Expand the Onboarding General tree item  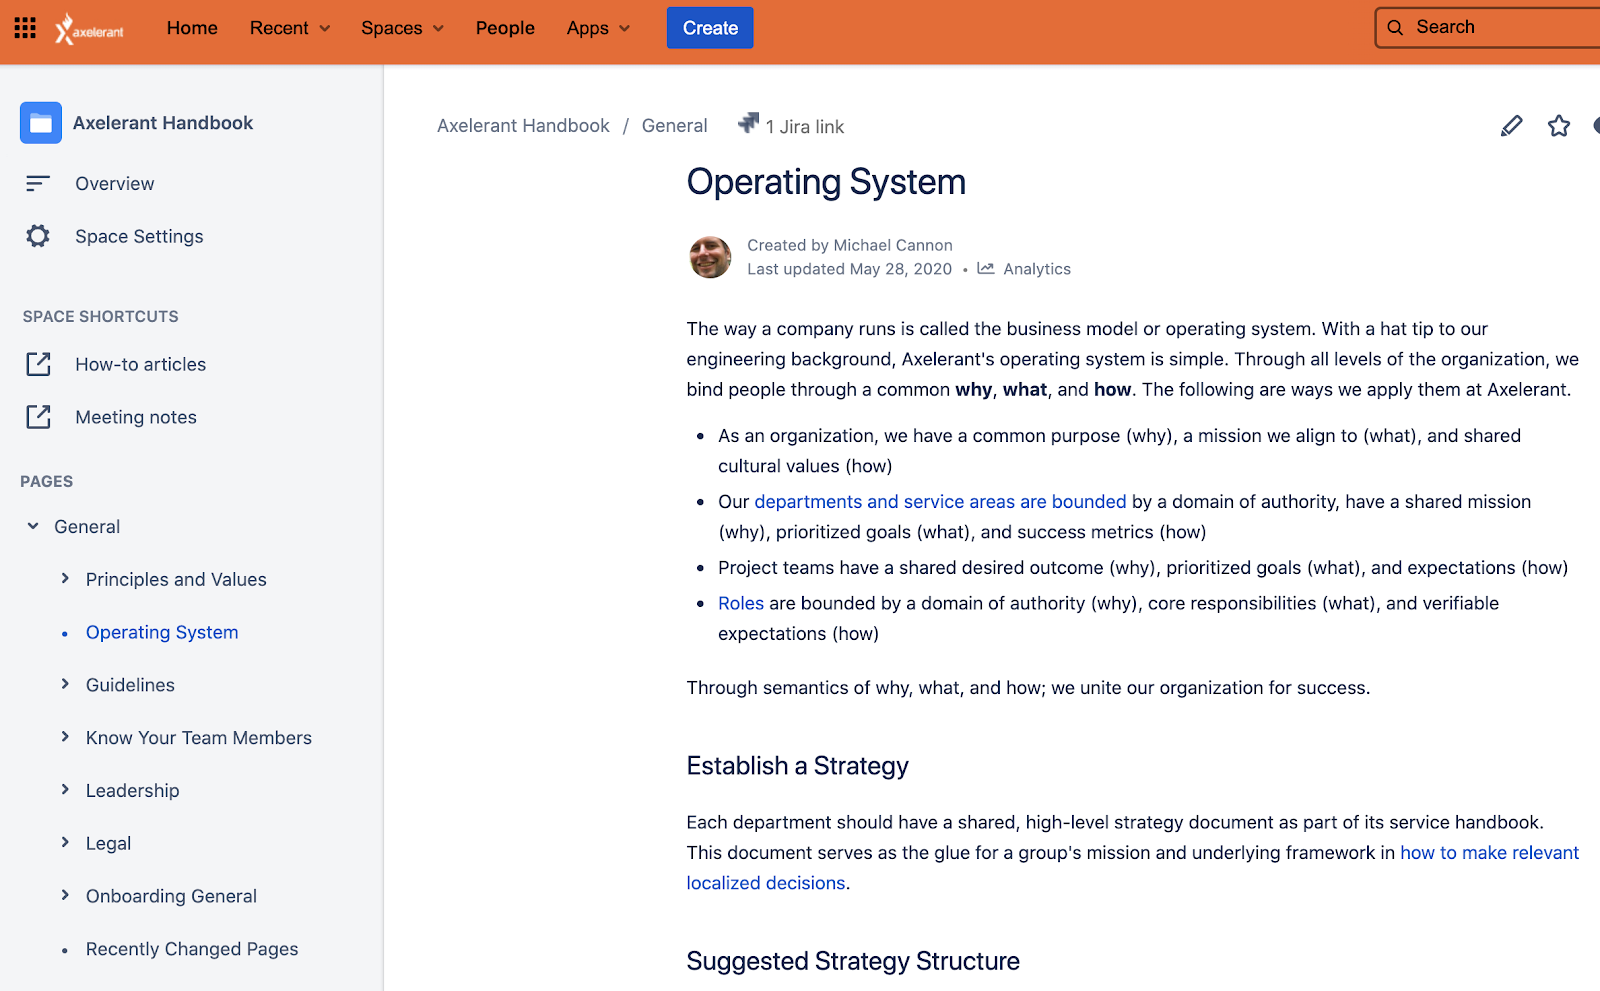click(x=65, y=895)
